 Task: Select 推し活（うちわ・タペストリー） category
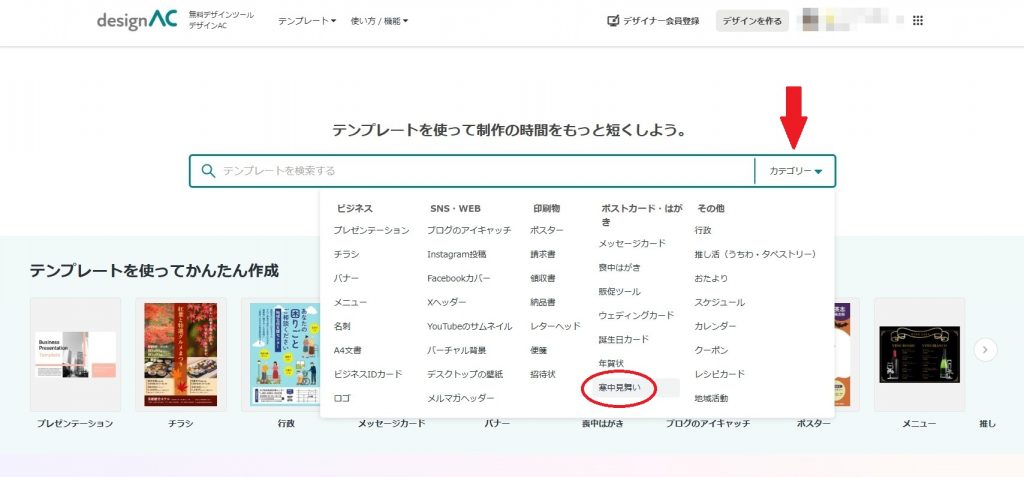[755, 254]
